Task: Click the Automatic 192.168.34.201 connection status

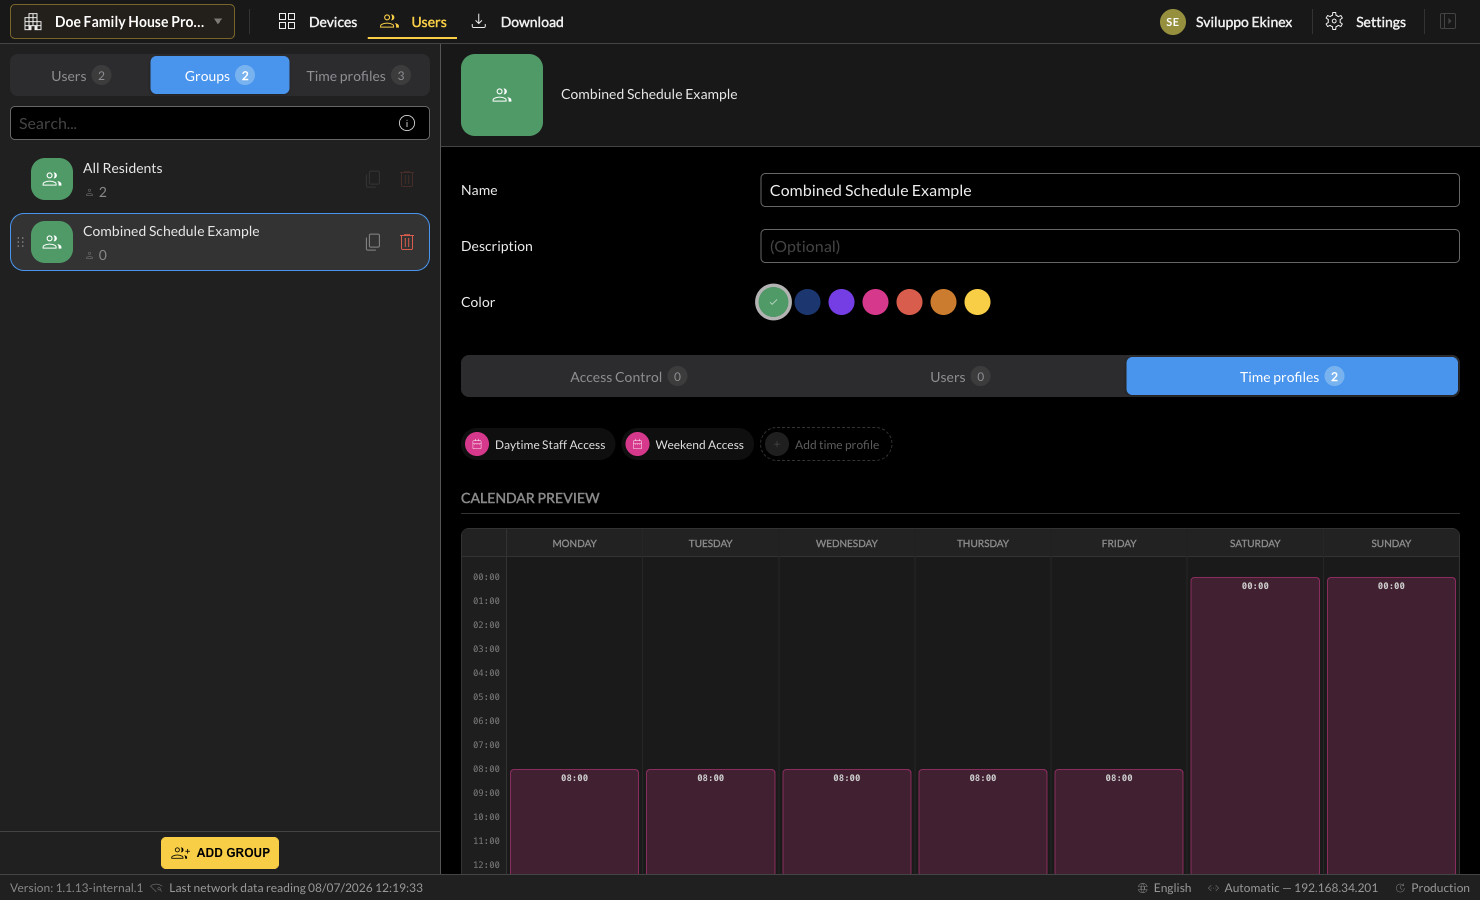Action: click(1292, 888)
